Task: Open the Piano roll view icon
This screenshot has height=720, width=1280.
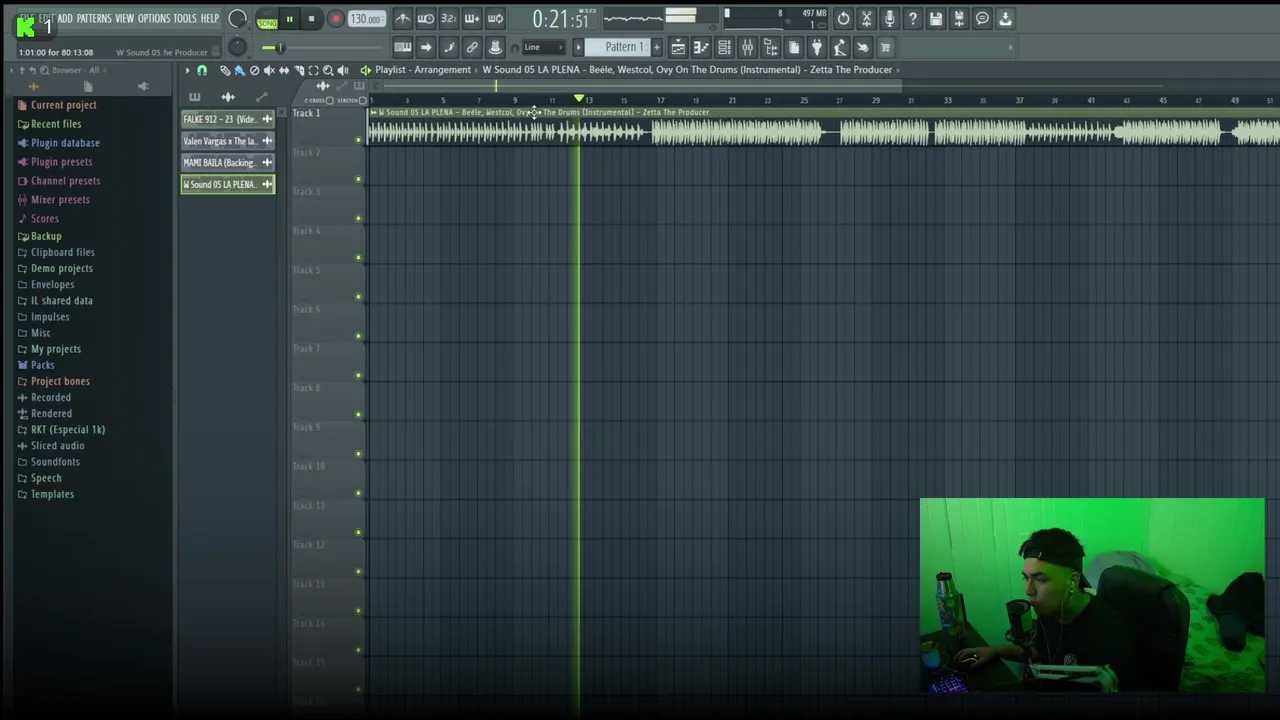Action: click(701, 47)
